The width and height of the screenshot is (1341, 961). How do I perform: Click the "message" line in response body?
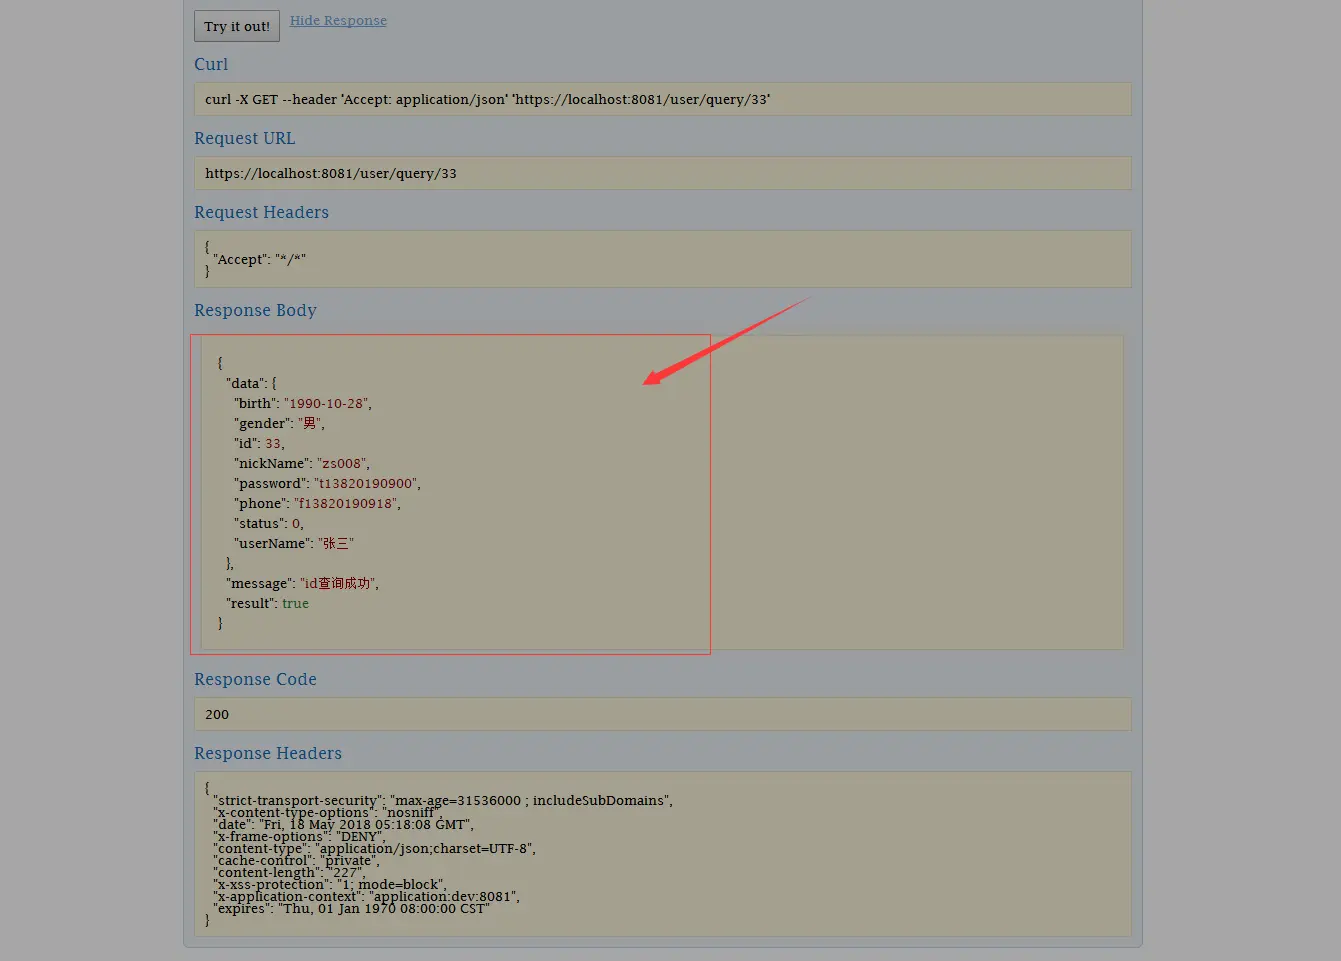(302, 583)
